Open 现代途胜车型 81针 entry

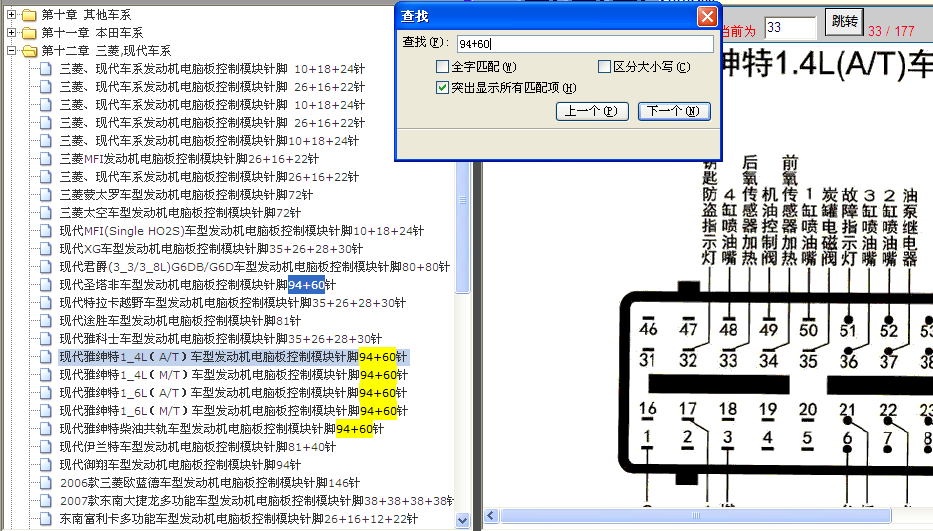180,321
